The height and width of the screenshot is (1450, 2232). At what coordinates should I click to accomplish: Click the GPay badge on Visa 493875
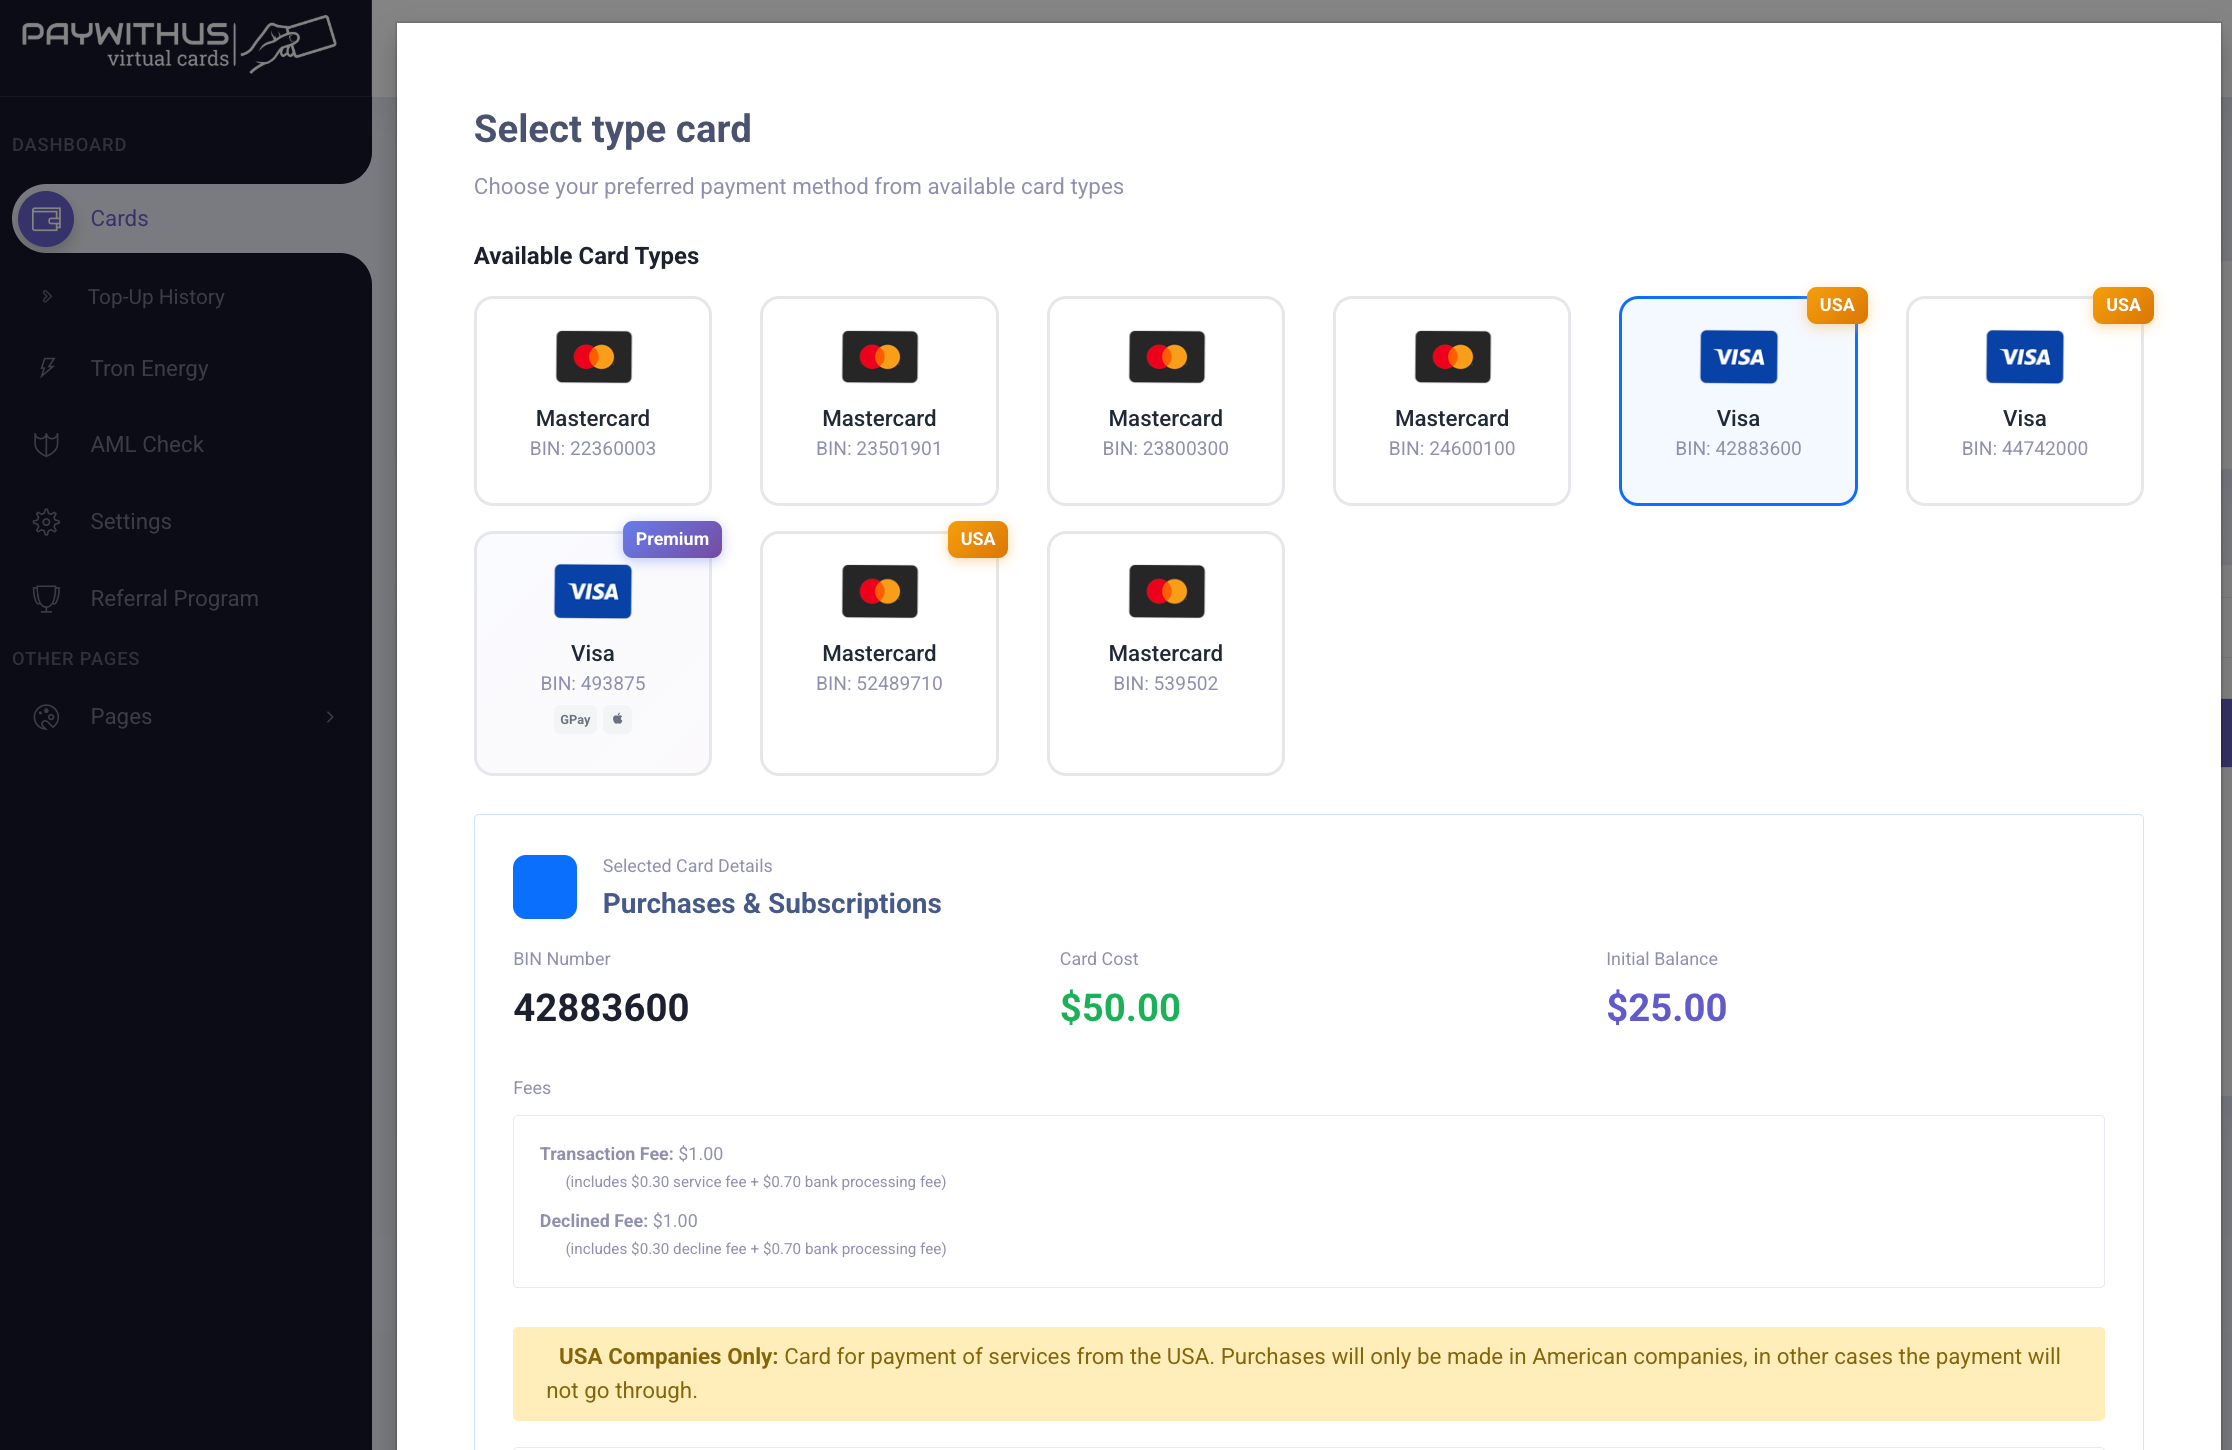click(x=575, y=719)
